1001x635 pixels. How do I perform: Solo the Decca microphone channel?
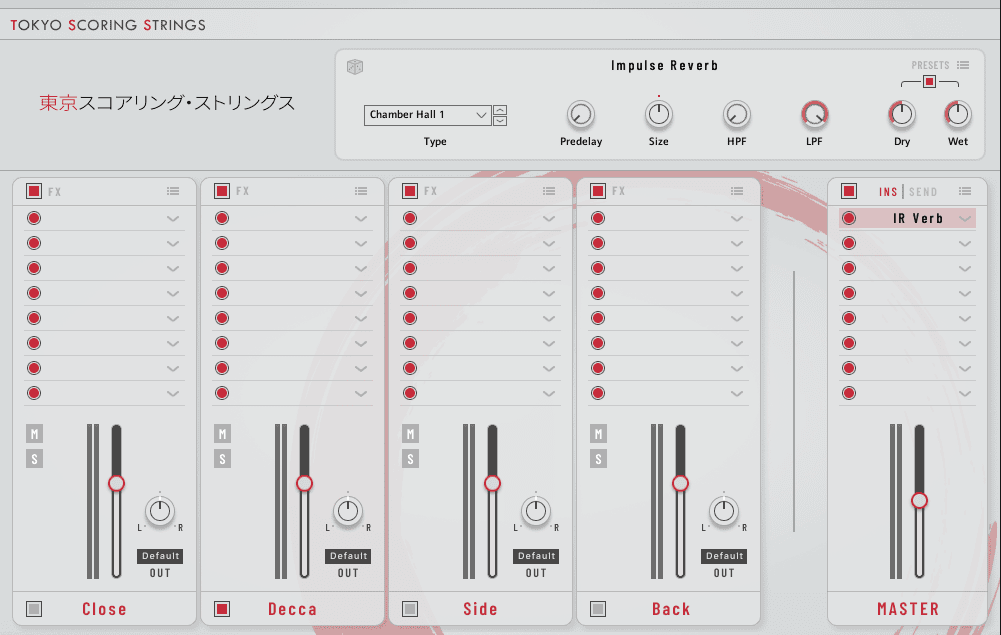(223, 459)
